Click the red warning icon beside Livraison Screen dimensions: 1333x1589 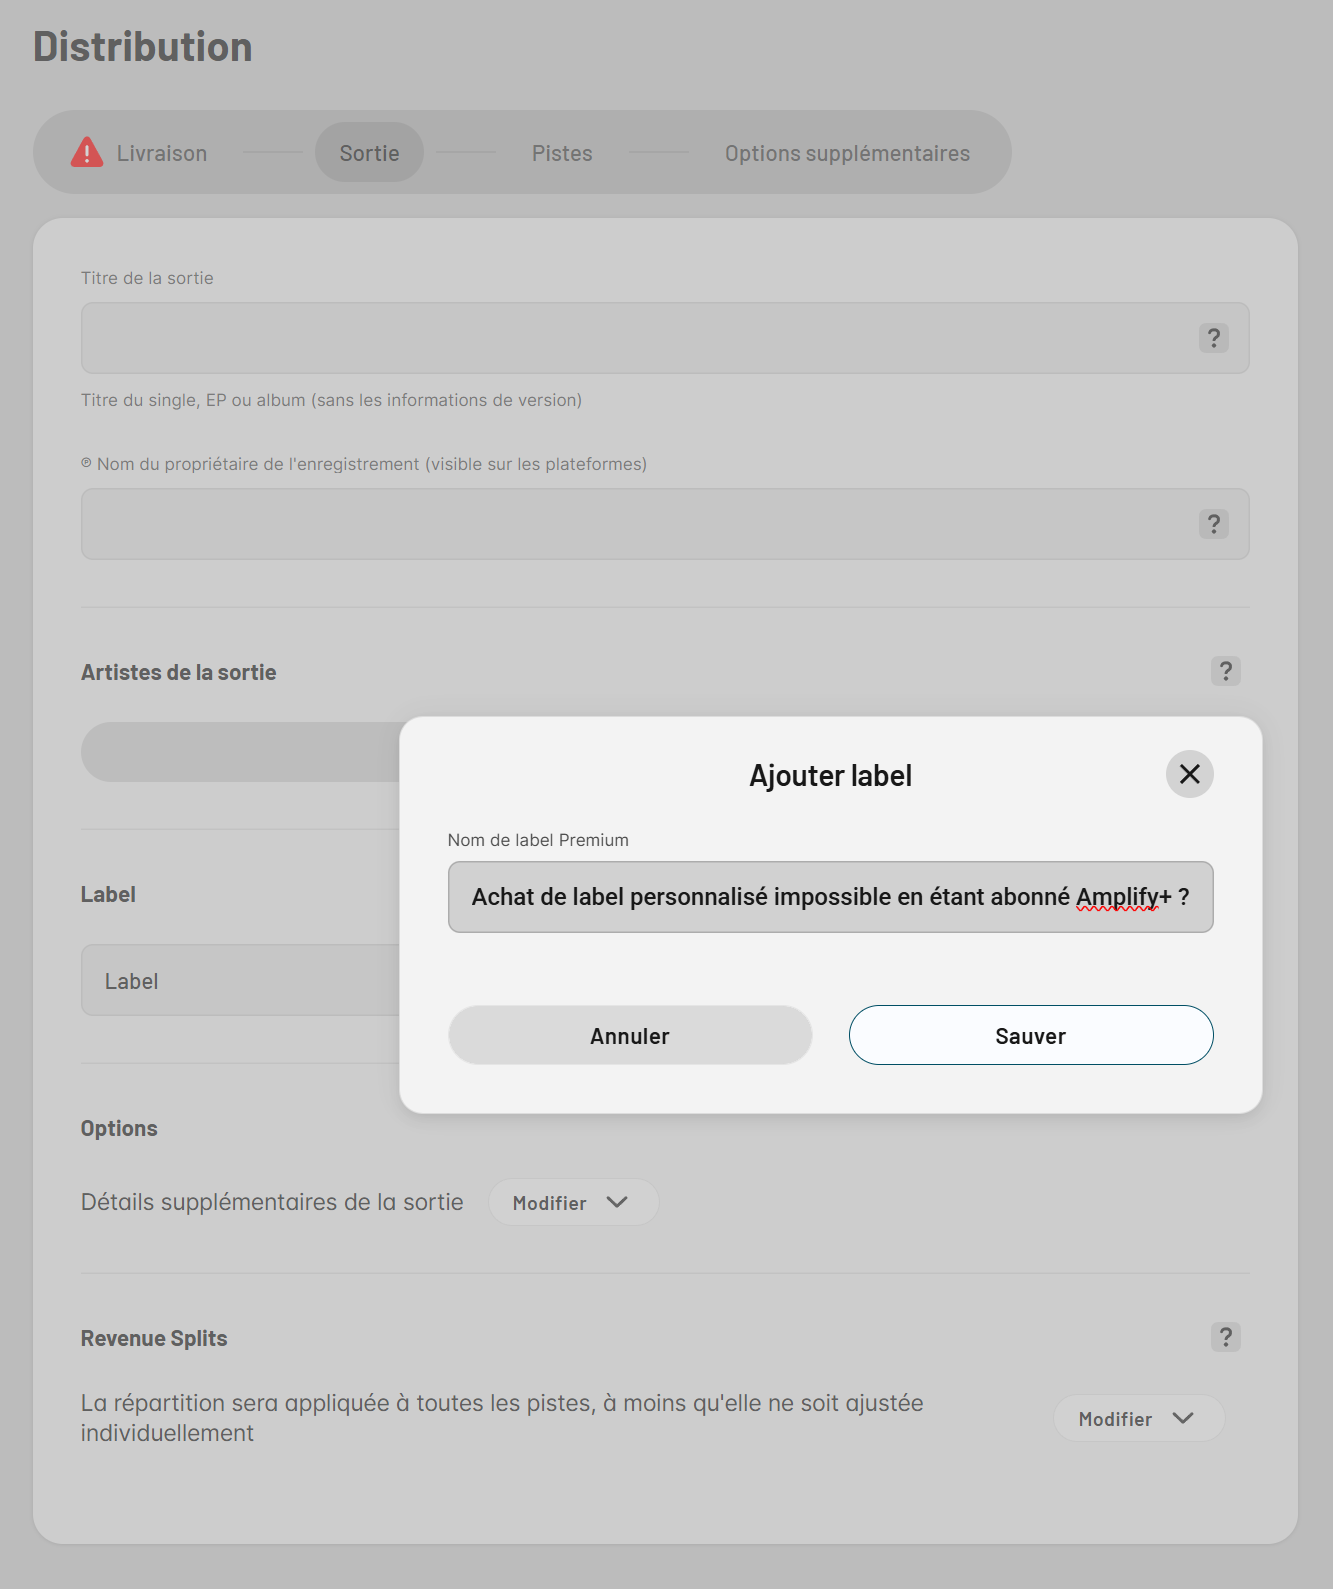[x=87, y=152]
